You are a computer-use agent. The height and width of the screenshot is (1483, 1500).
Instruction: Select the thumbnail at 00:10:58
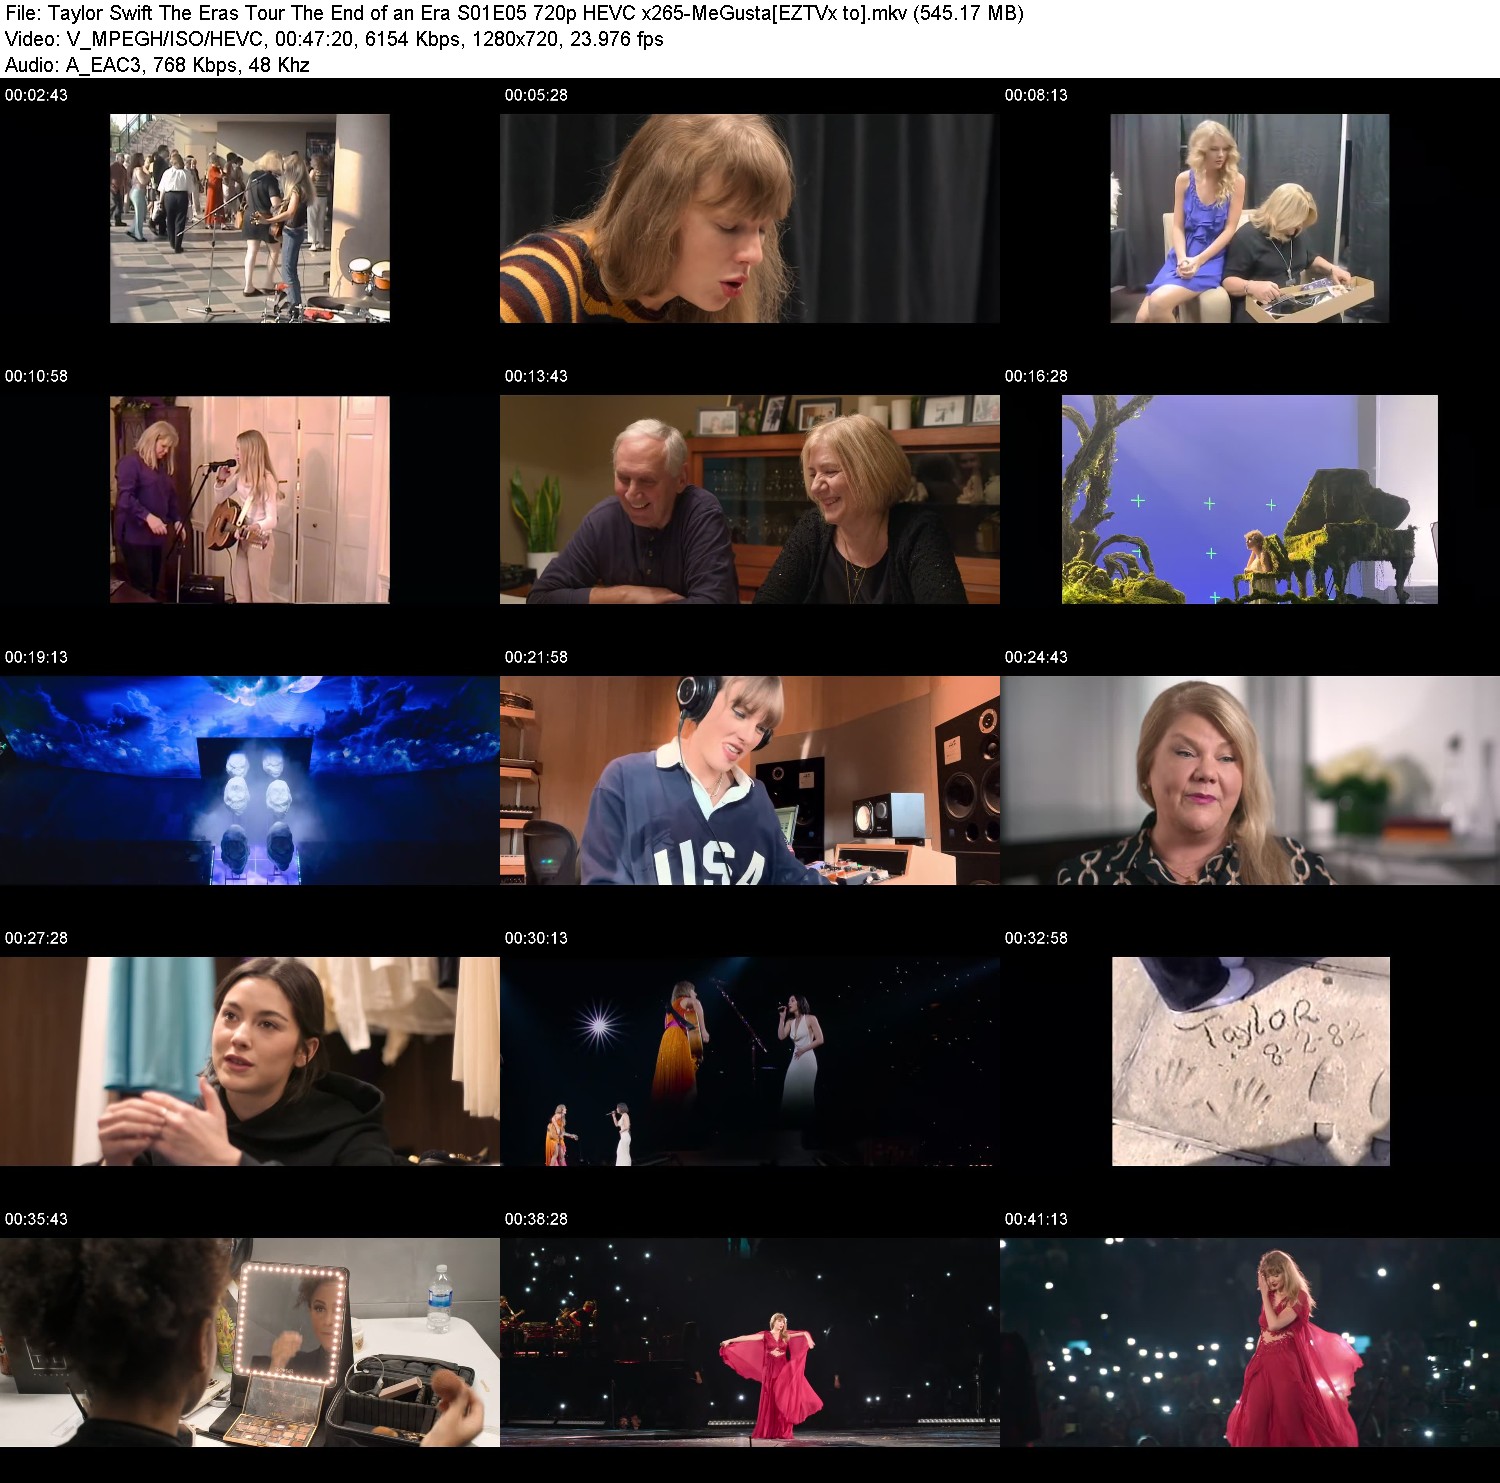(250, 499)
